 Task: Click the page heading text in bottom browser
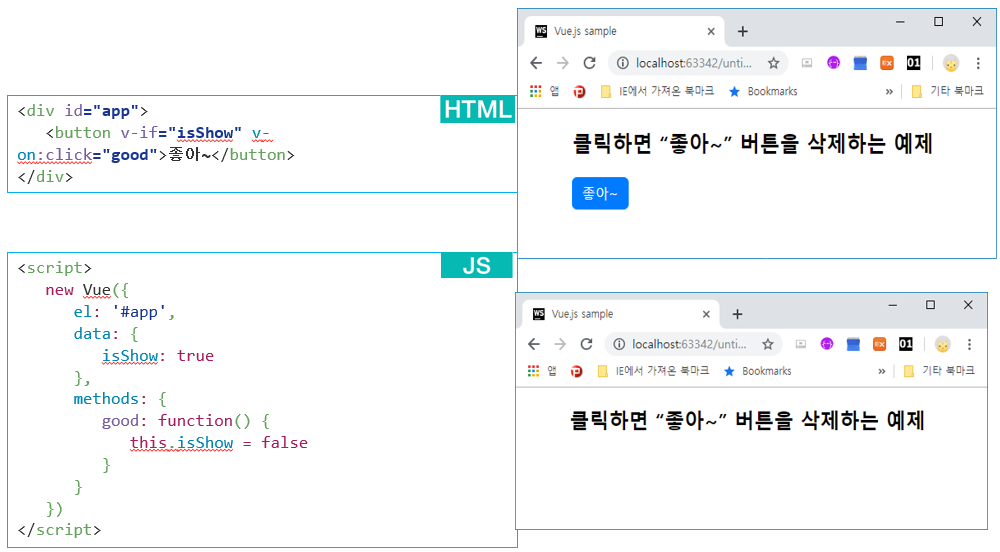(x=747, y=421)
